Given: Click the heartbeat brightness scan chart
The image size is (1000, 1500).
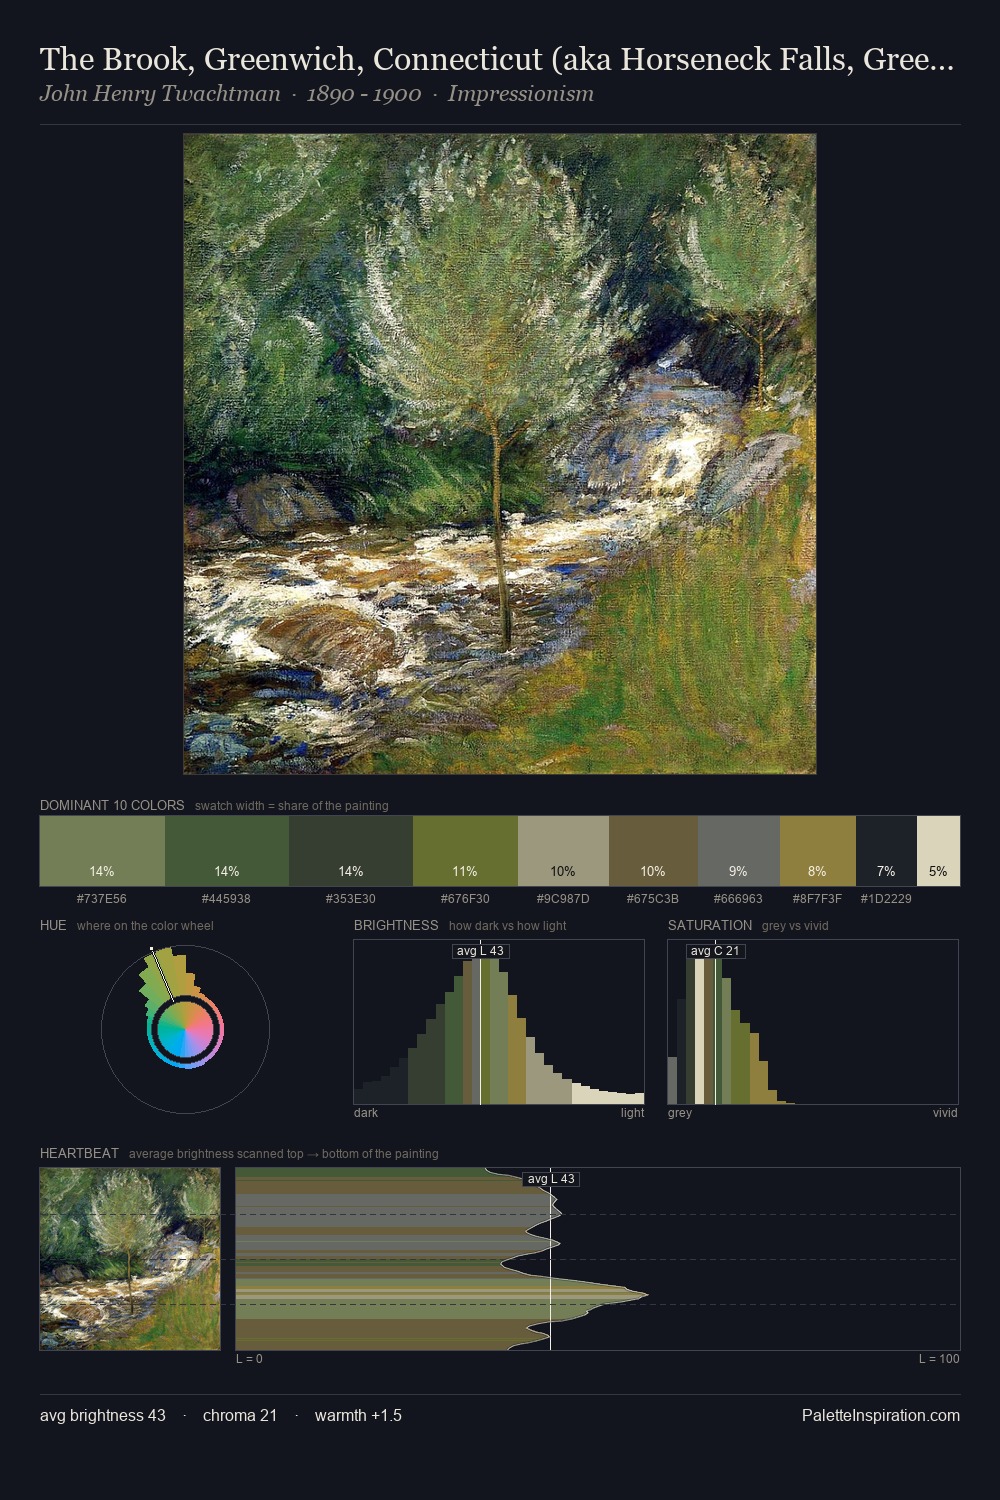Looking at the screenshot, I should click(x=598, y=1259).
